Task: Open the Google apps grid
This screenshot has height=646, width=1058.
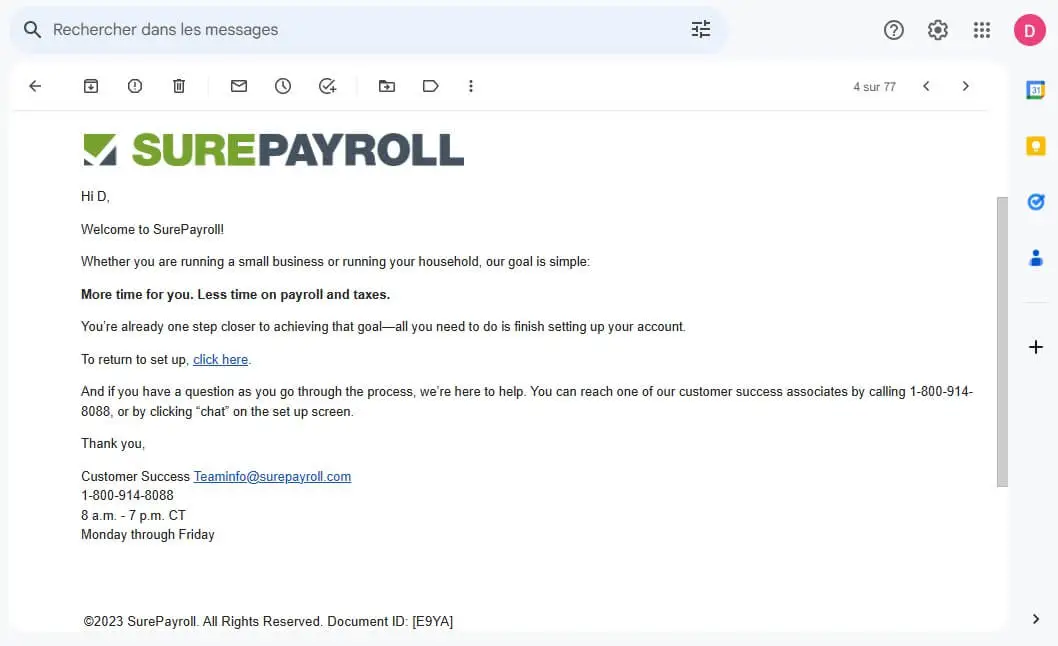Action: click(x=982, y=30)
